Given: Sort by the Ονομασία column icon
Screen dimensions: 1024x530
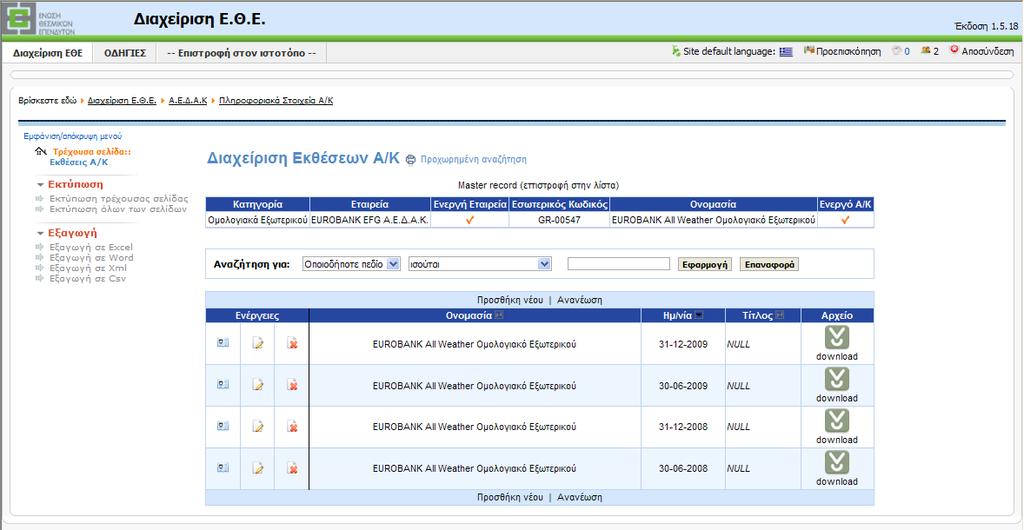Looking at the screenshot, I should pos(499,316).
